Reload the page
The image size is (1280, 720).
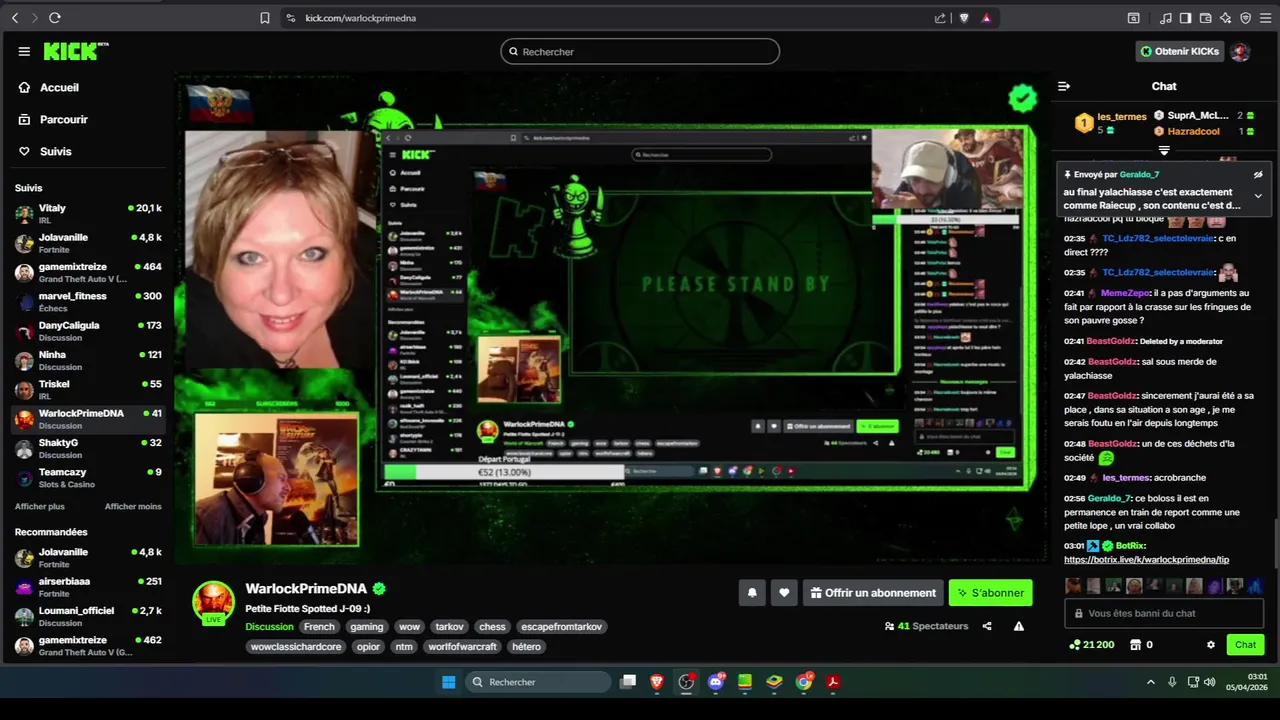pos(55,18)
